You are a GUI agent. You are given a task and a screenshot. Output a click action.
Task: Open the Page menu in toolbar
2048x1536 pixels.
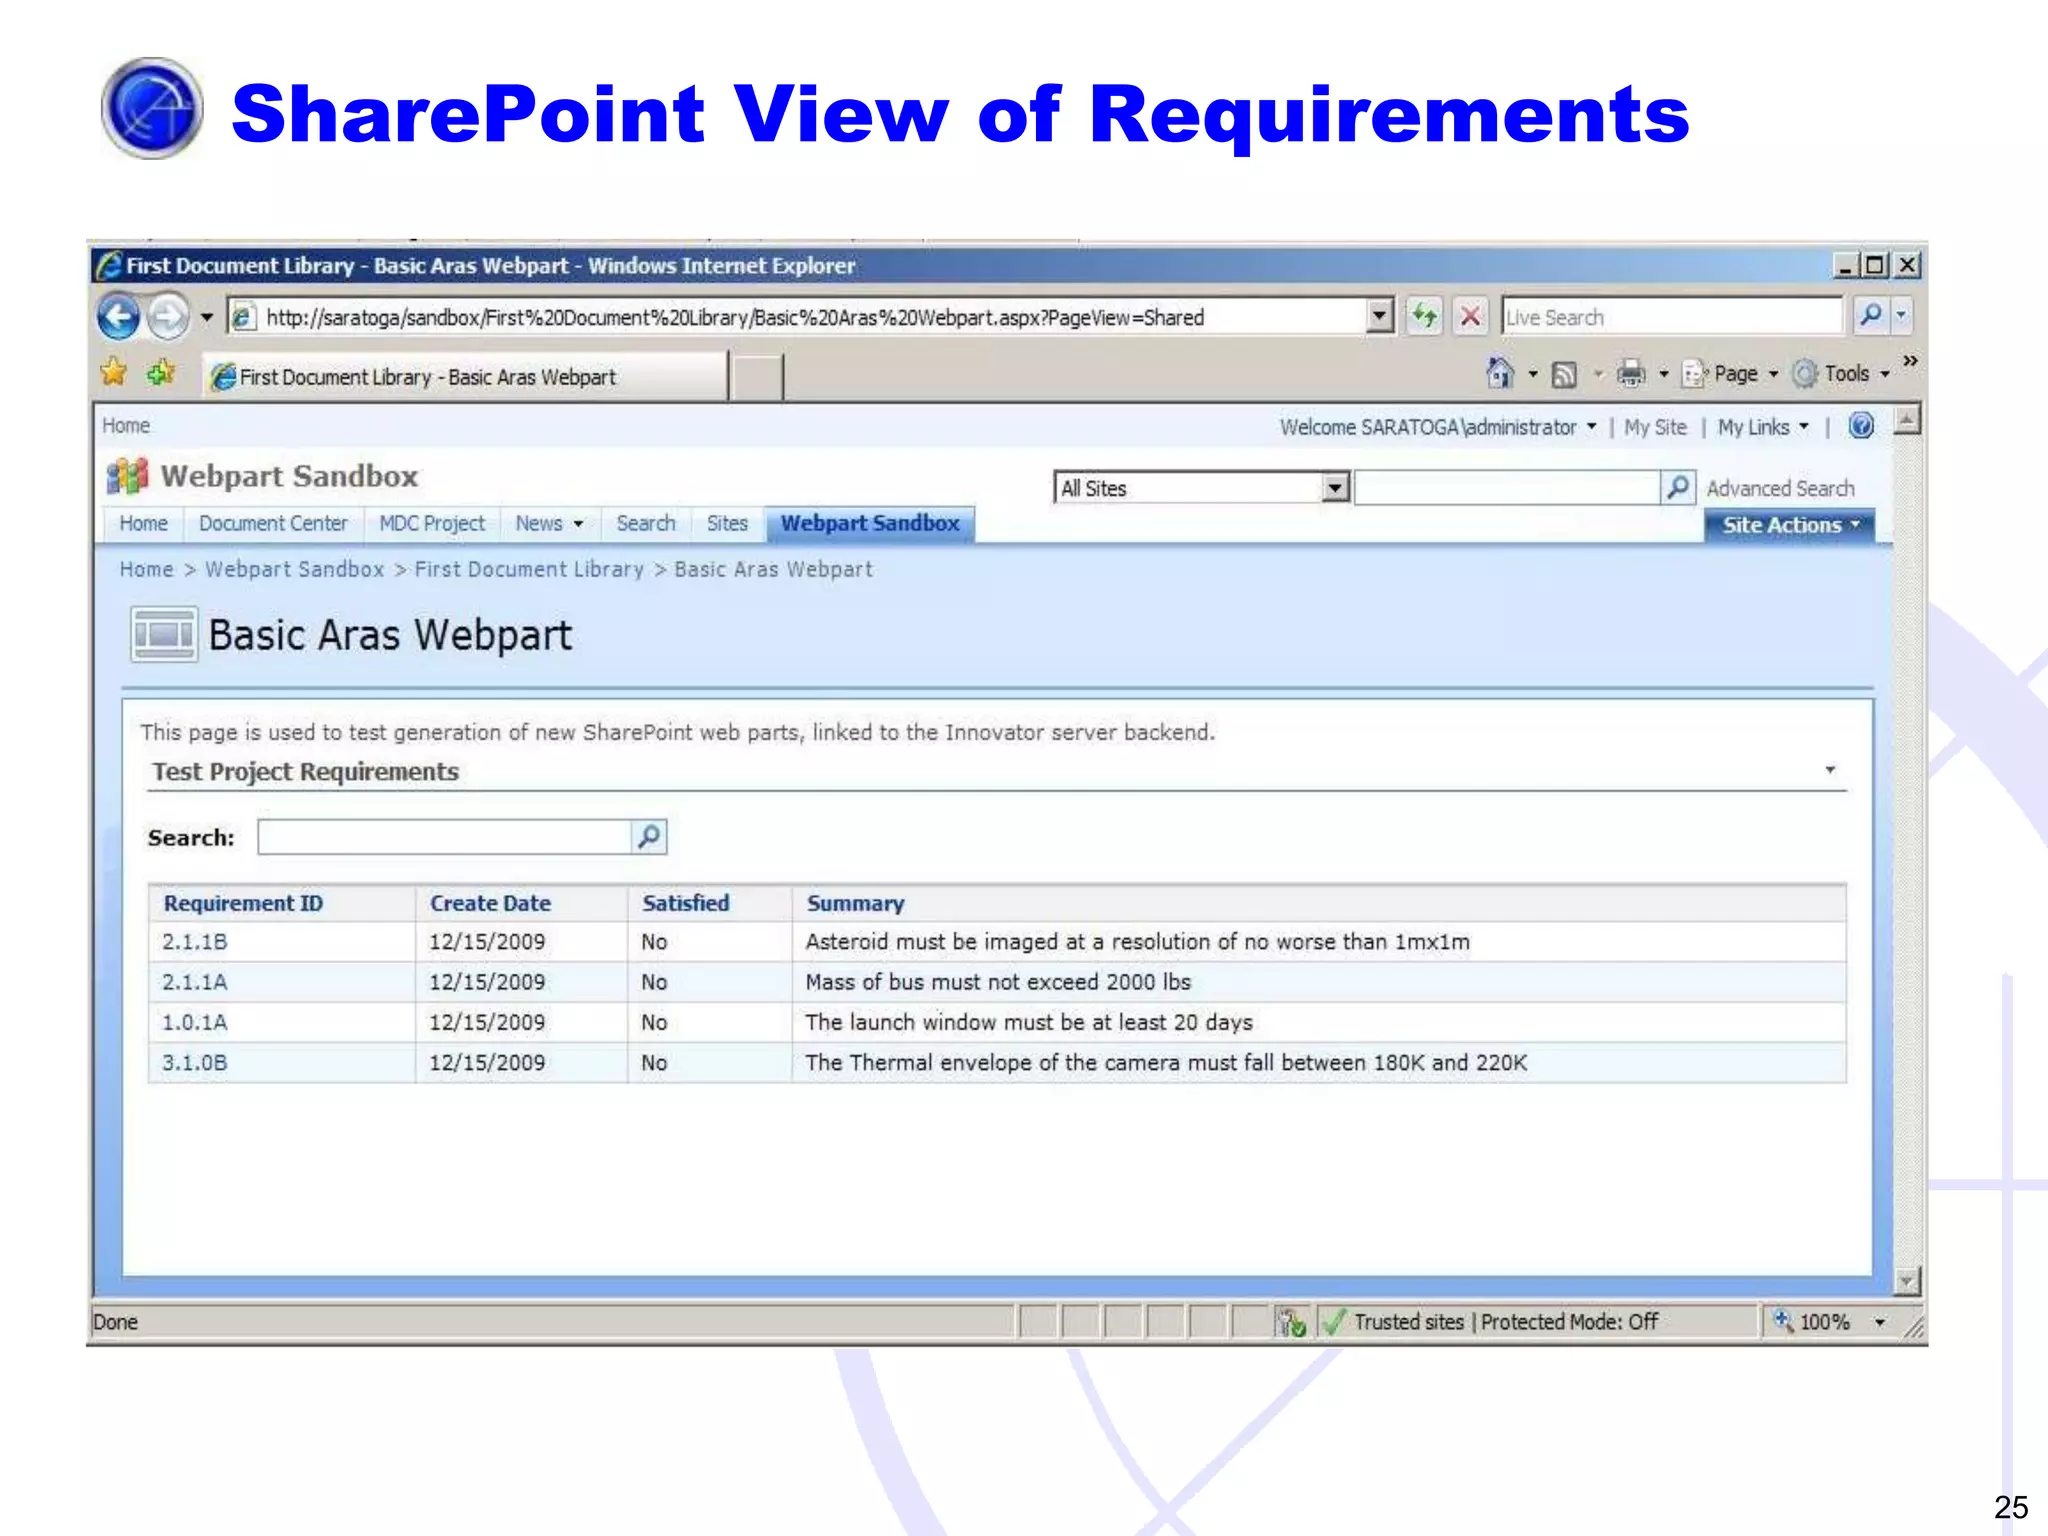1731,374
